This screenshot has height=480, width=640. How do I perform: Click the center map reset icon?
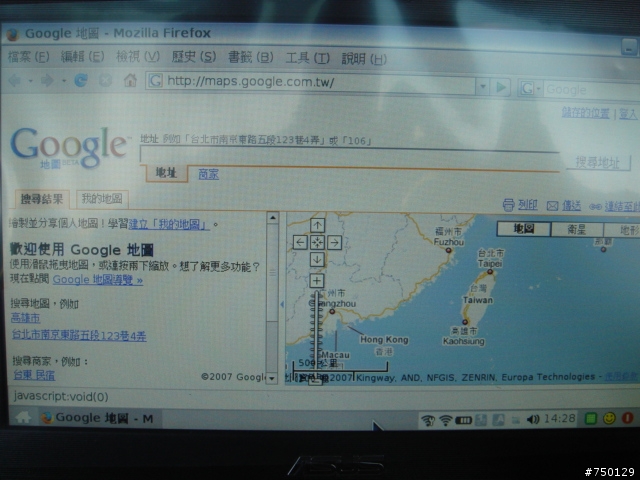pos(318,242)
